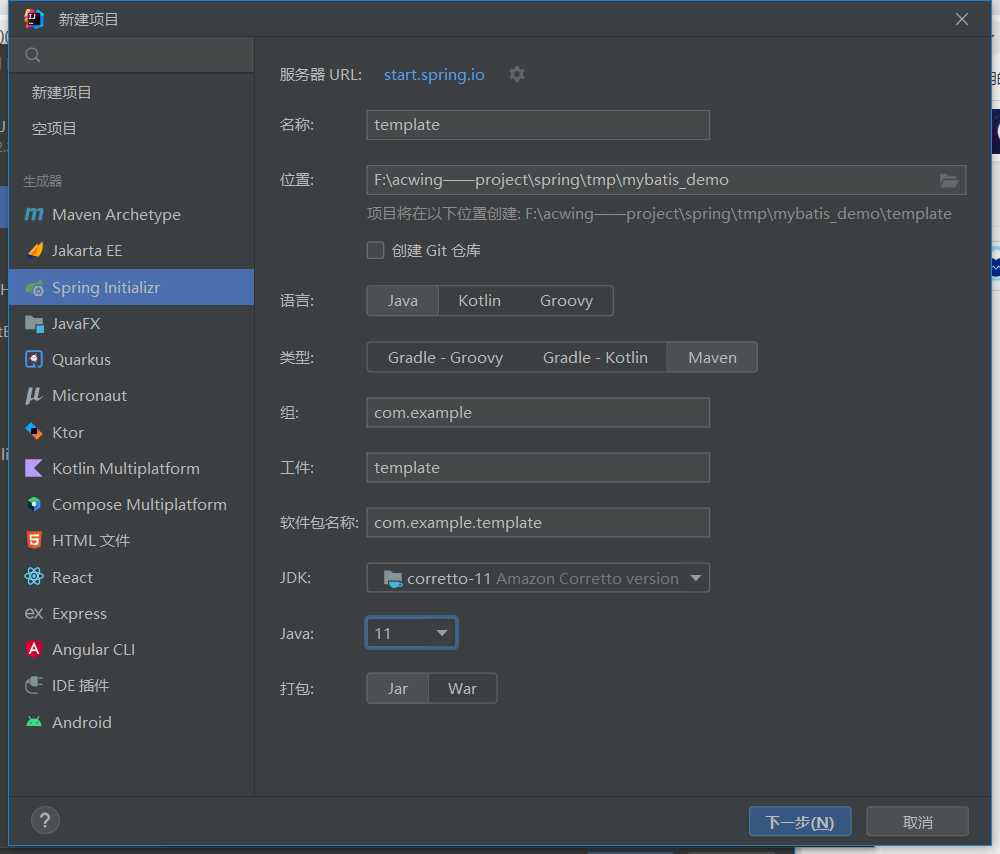
Task: Click the Quarkus icon
Action: [34, 360]
